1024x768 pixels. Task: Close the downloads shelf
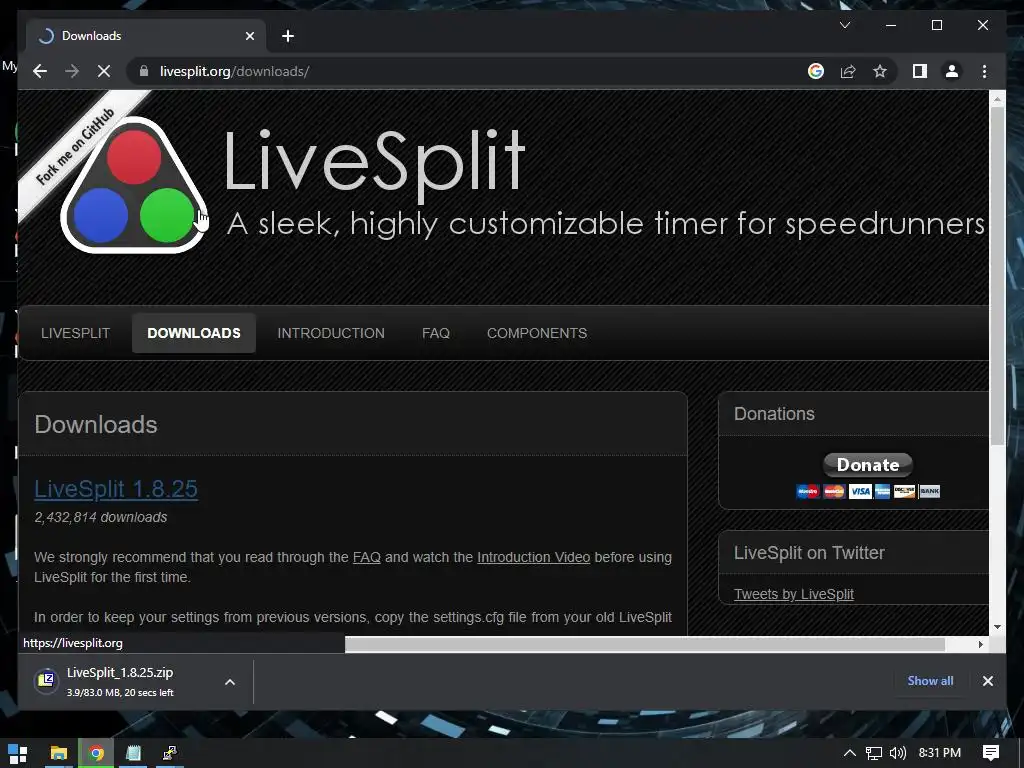tap(987, 680)
